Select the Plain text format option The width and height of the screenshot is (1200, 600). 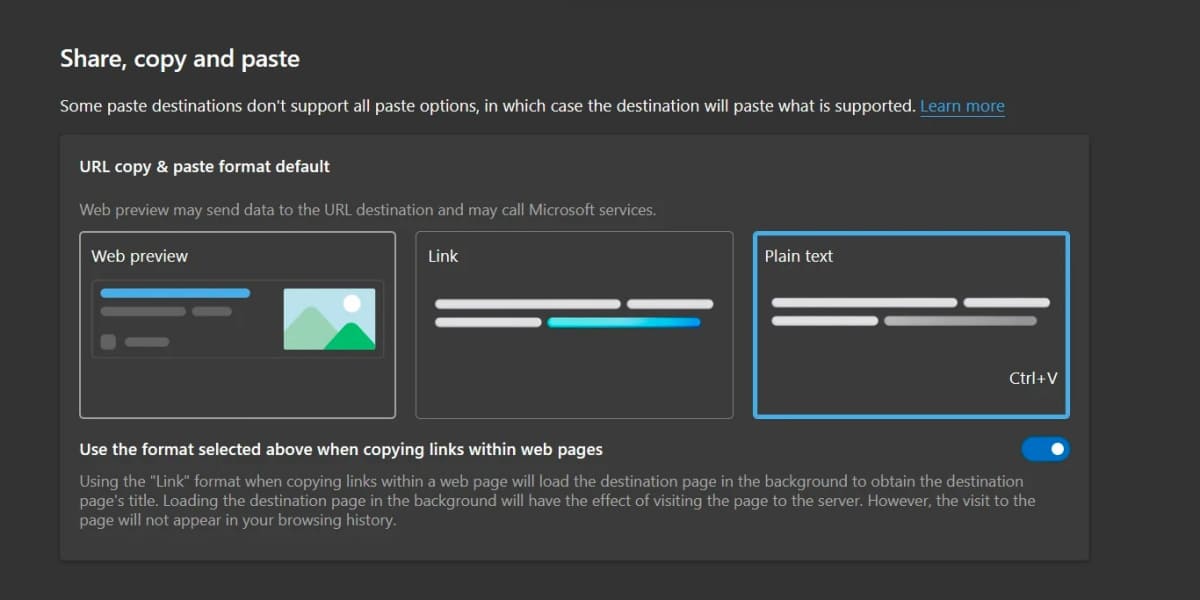coord(911,325)
